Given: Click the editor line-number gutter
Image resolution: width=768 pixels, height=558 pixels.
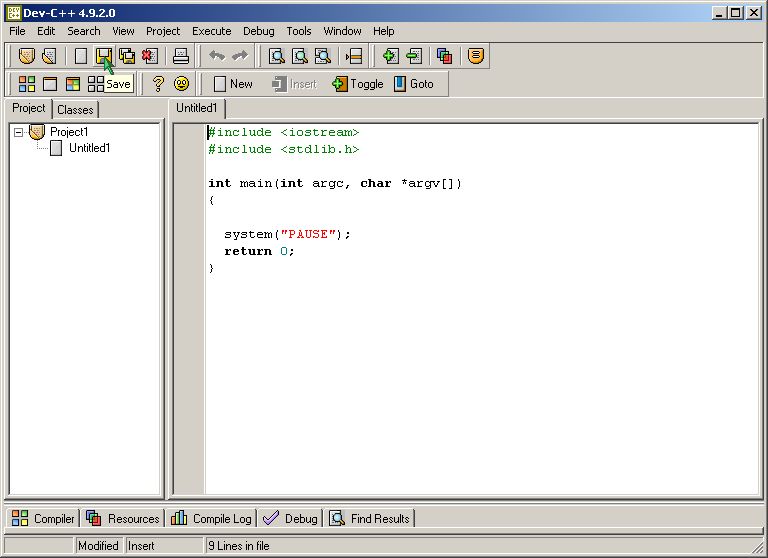Looking at the screenshot, I should [189, 309].
